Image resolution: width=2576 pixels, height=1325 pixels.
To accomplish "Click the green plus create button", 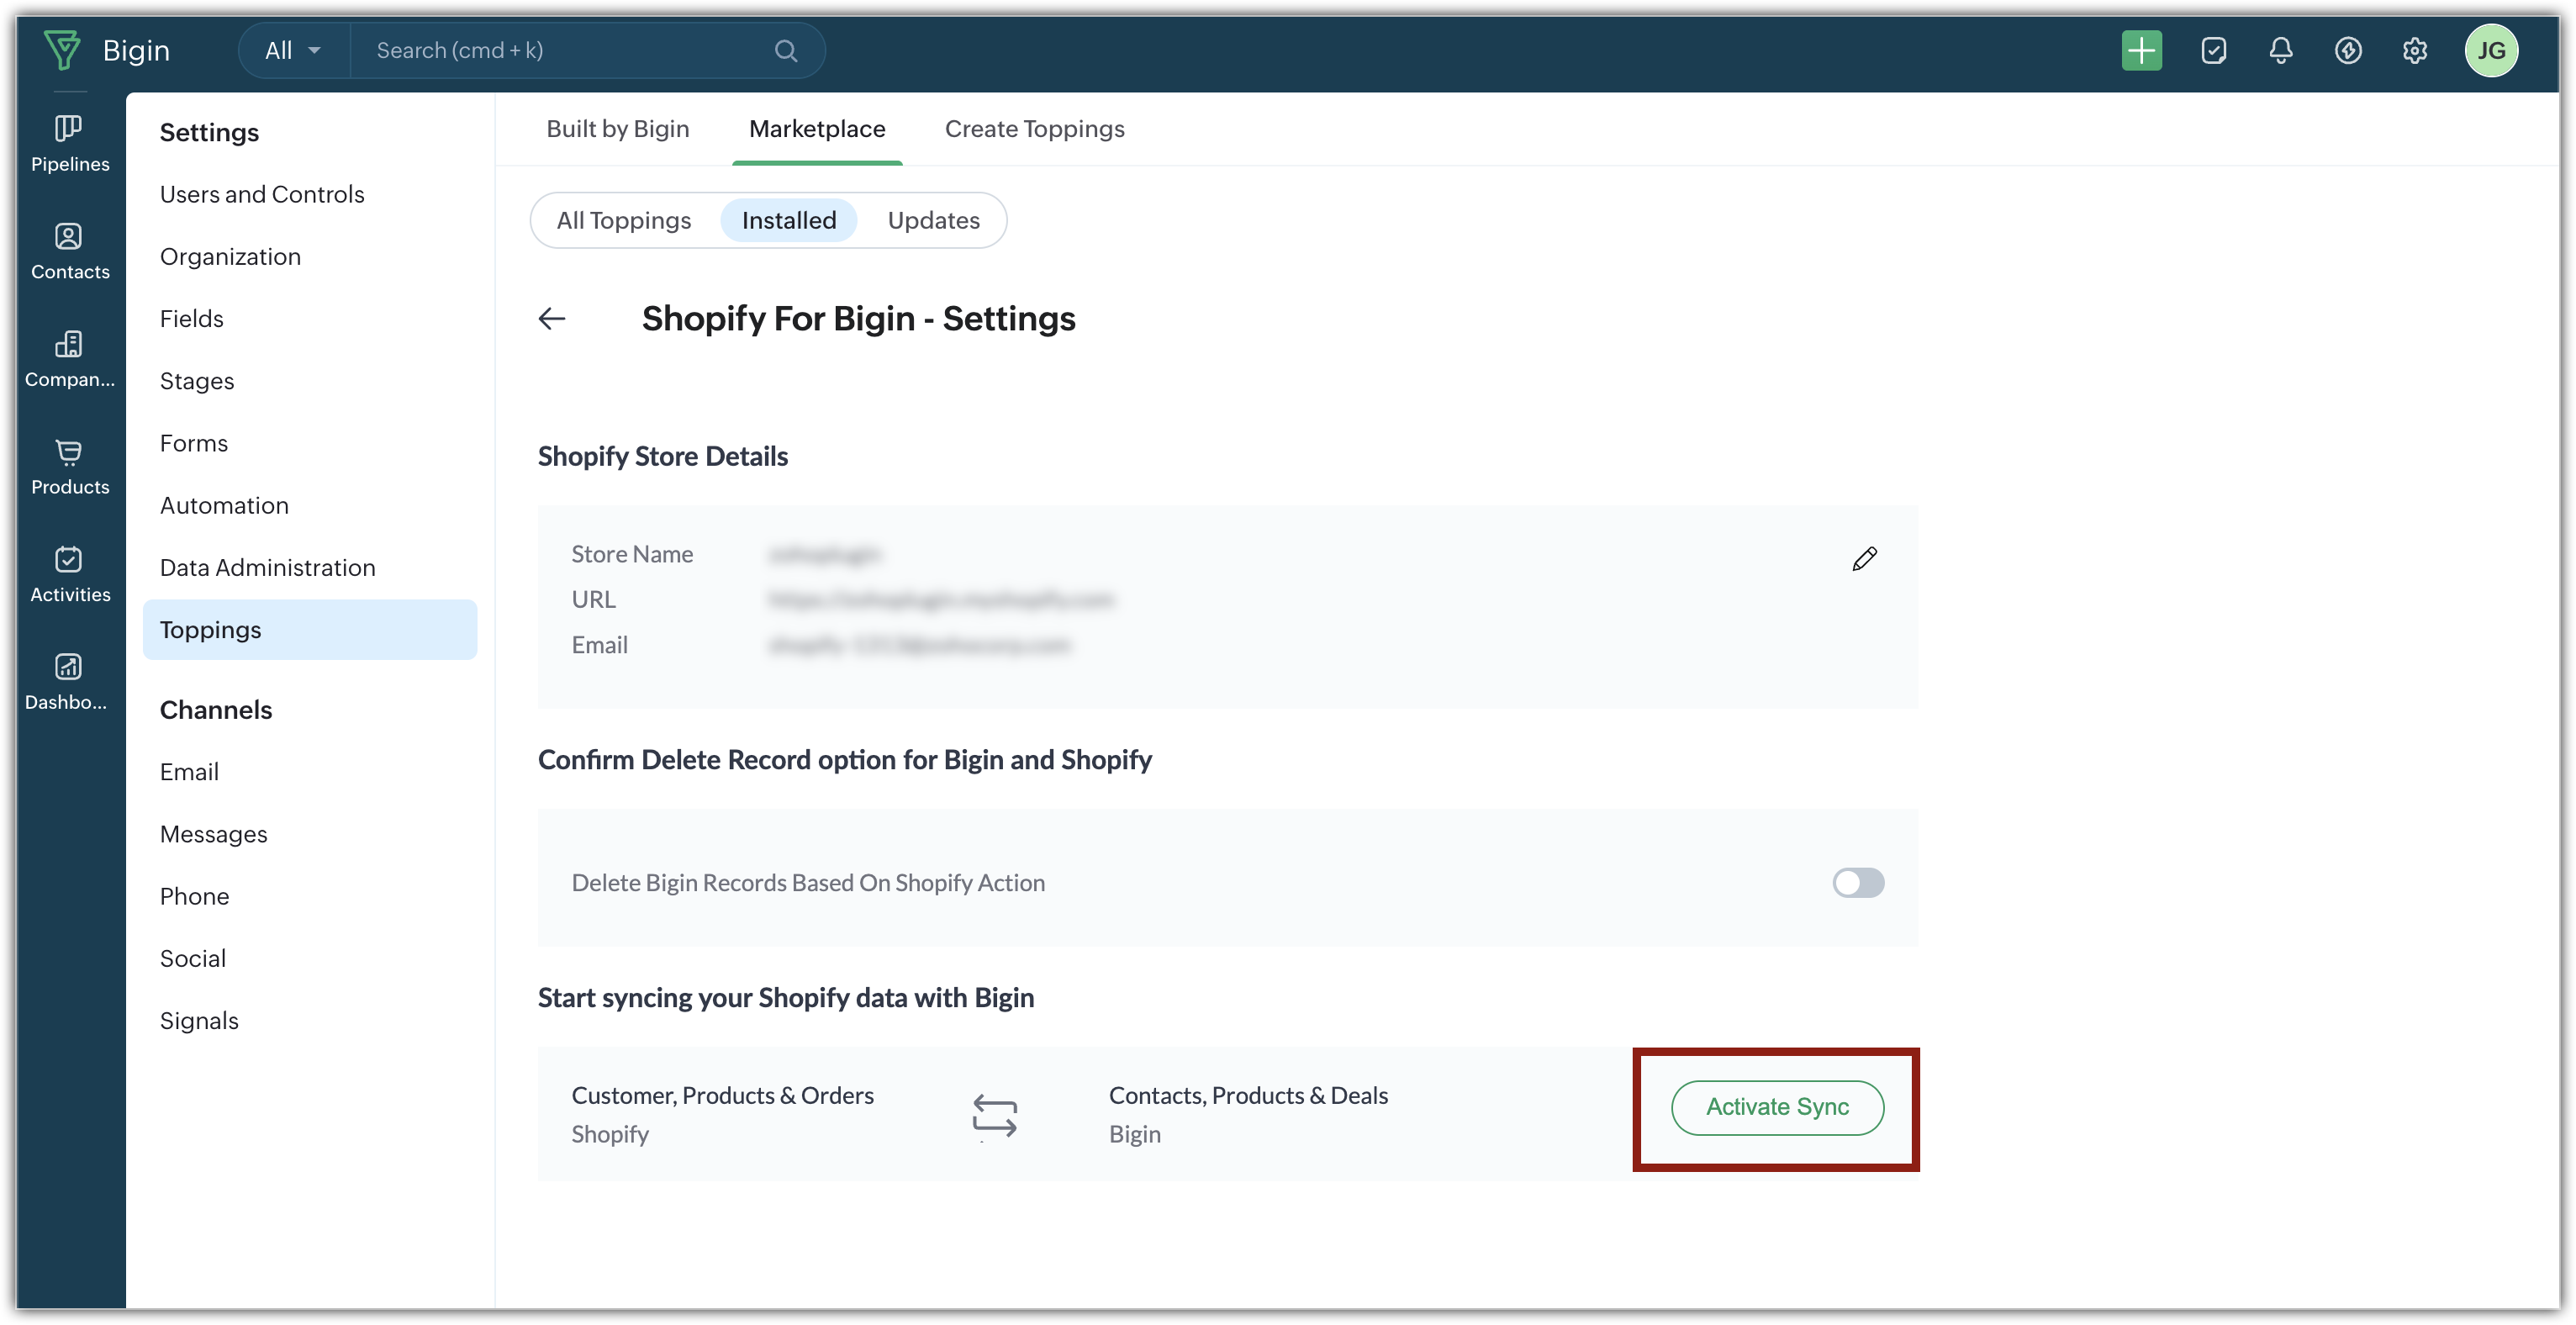I will click(x=2141, y=51).
